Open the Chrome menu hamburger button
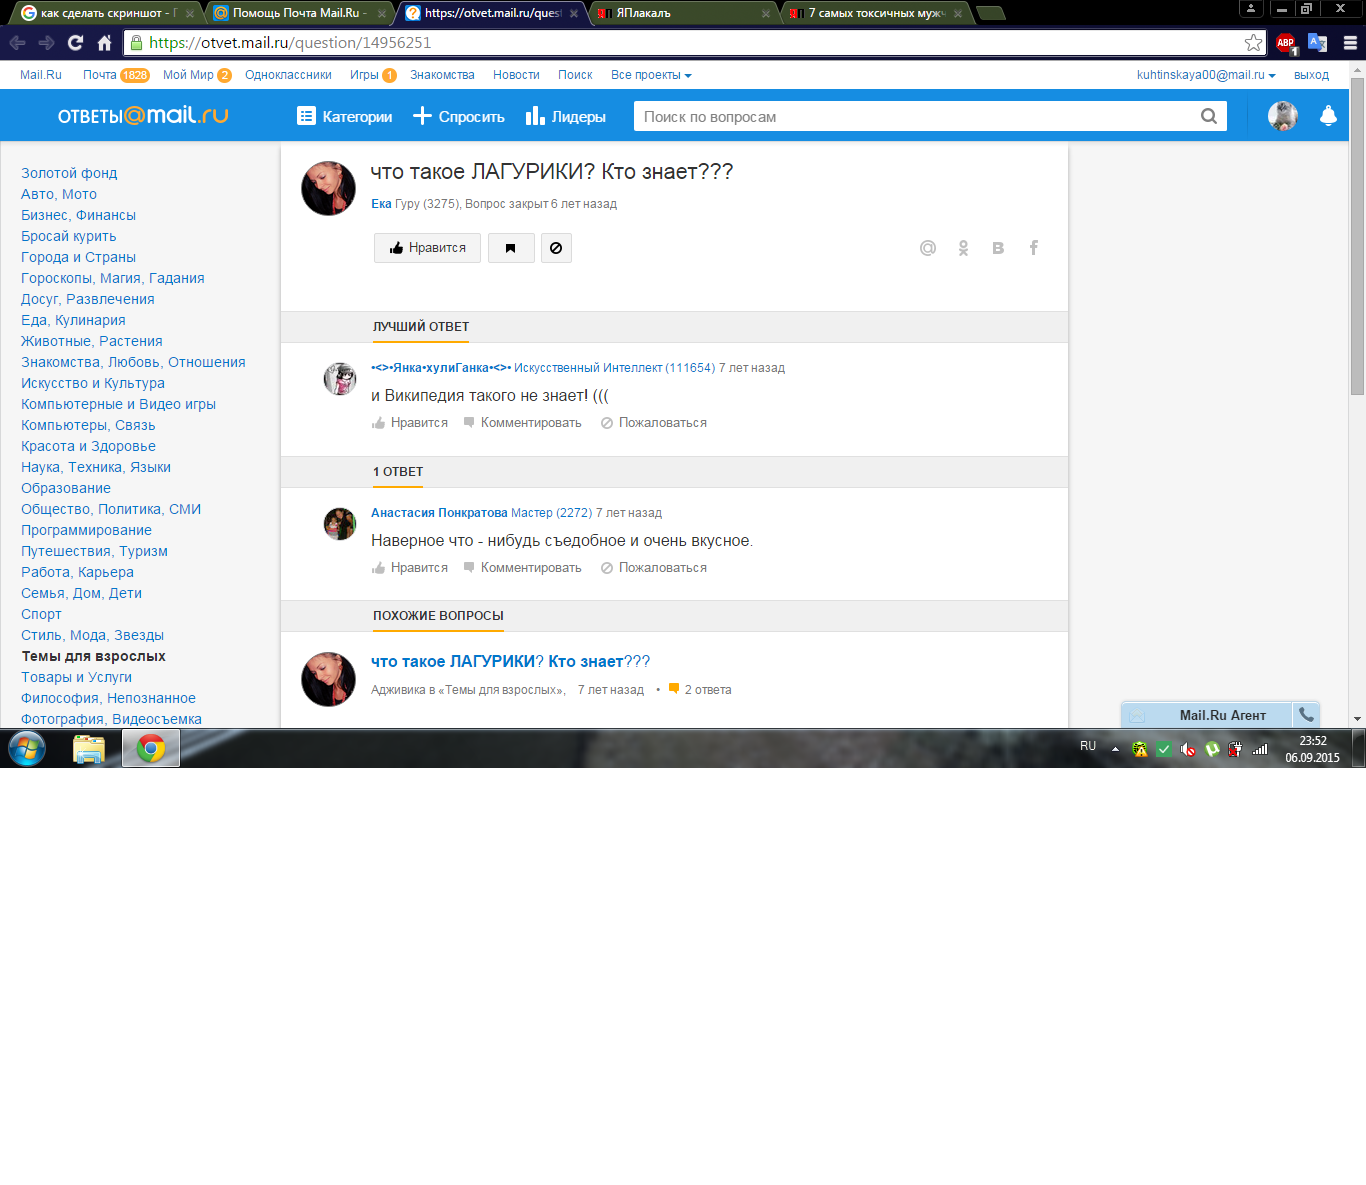Viewport: 1366px width, 1185px height. click(x=1350, y=43)
